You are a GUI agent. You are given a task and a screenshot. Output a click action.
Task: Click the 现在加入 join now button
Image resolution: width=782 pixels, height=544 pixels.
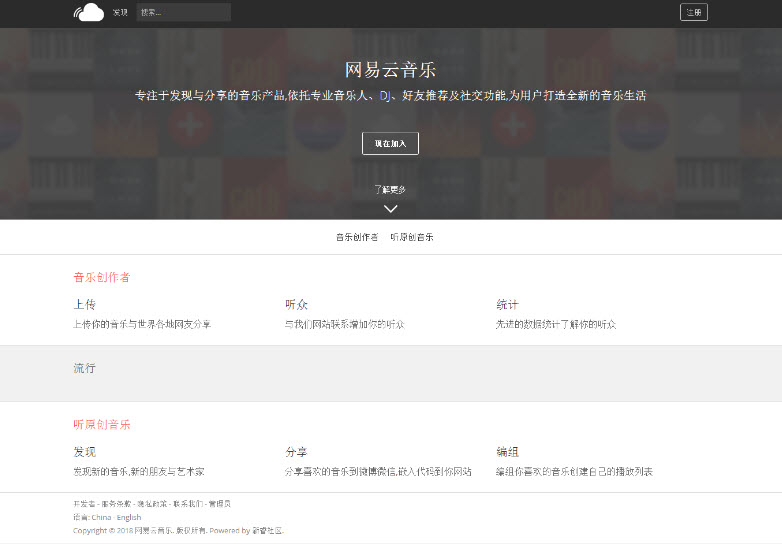click(390, 144)
